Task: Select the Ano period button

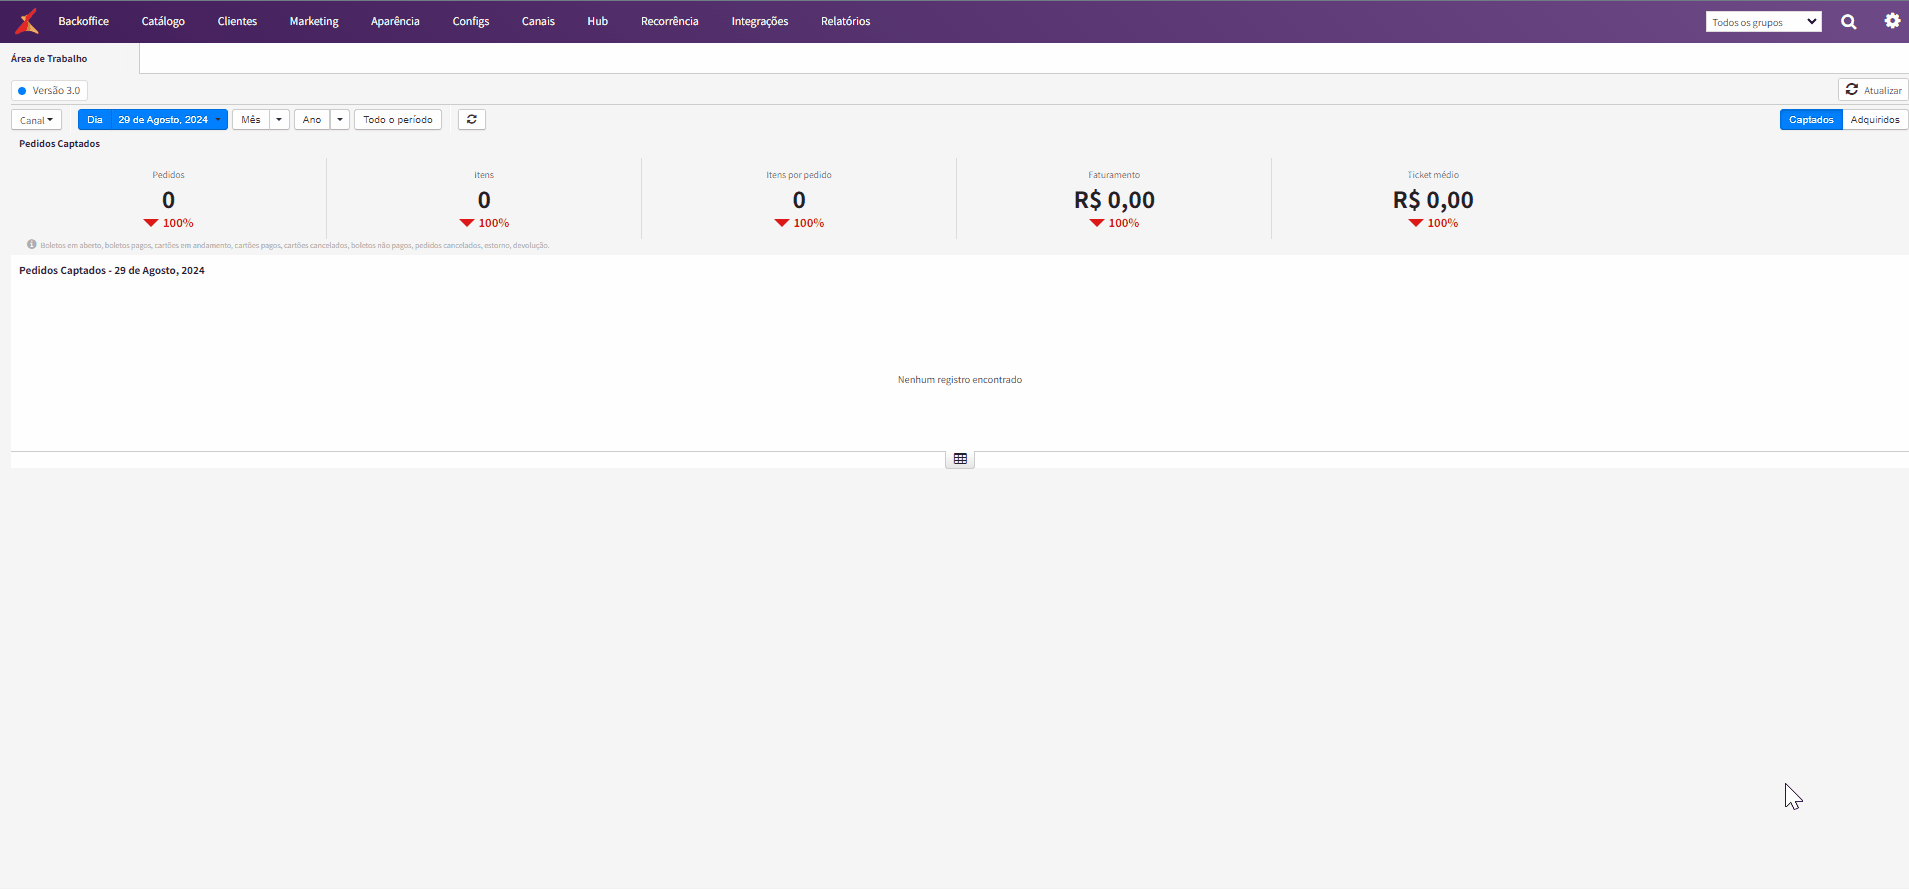Action: coord(312,120)
